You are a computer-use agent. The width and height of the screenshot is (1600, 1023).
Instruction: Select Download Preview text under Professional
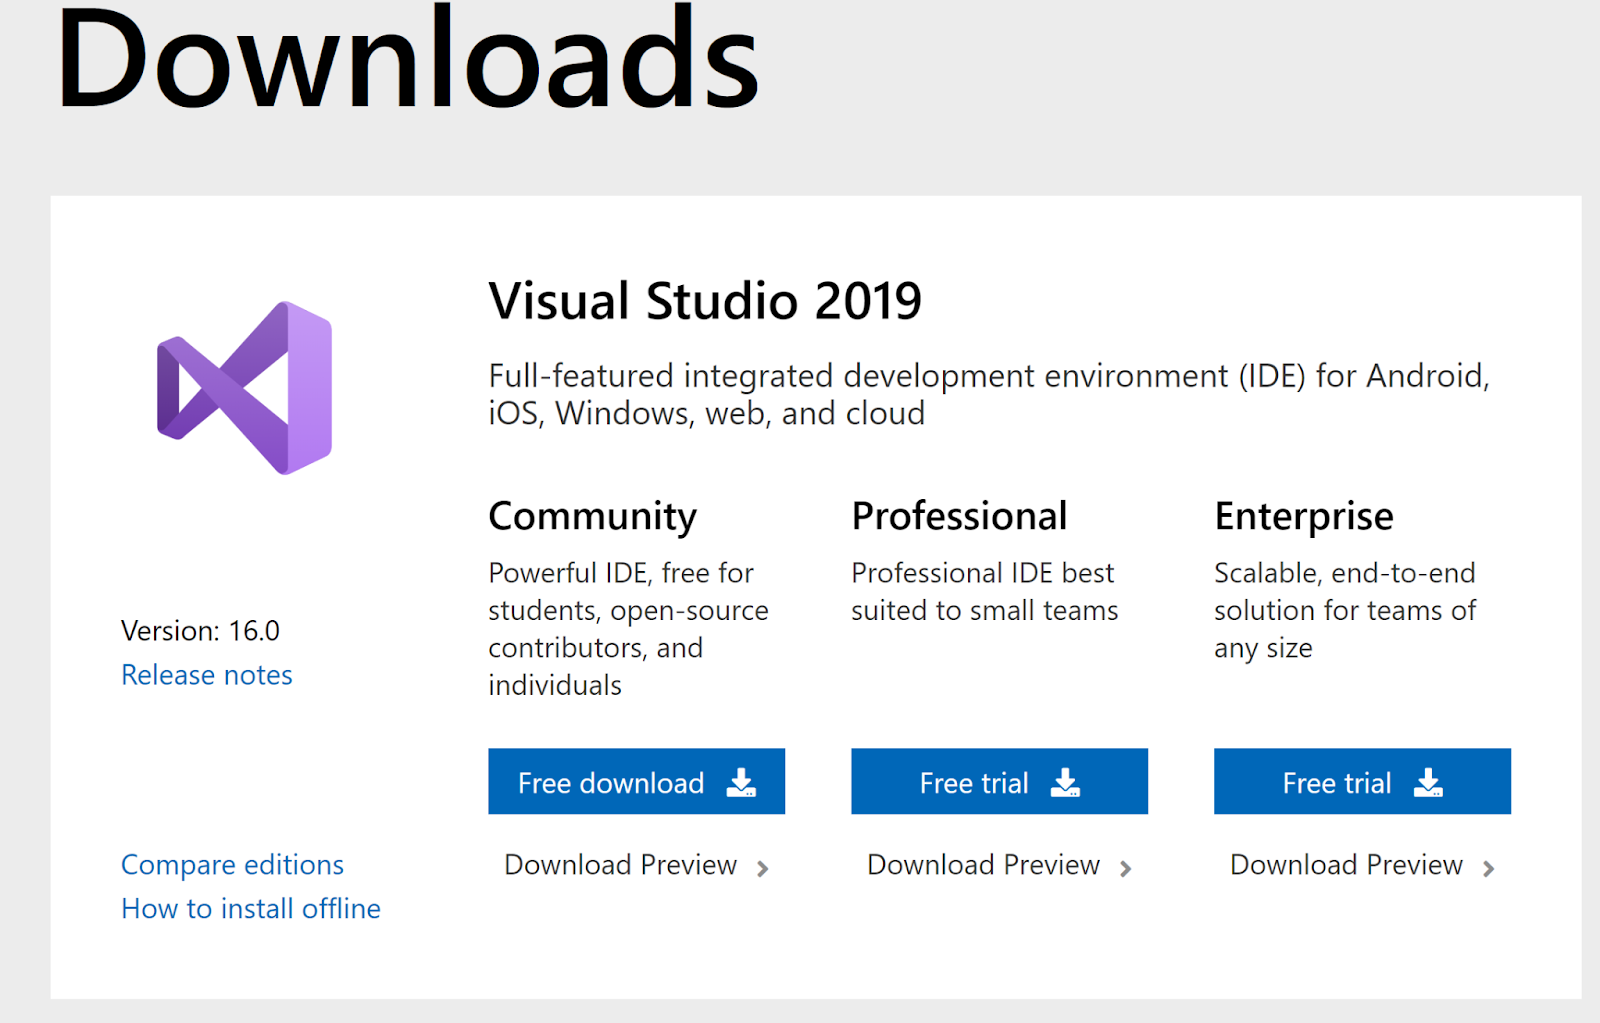tap(983, 865)
